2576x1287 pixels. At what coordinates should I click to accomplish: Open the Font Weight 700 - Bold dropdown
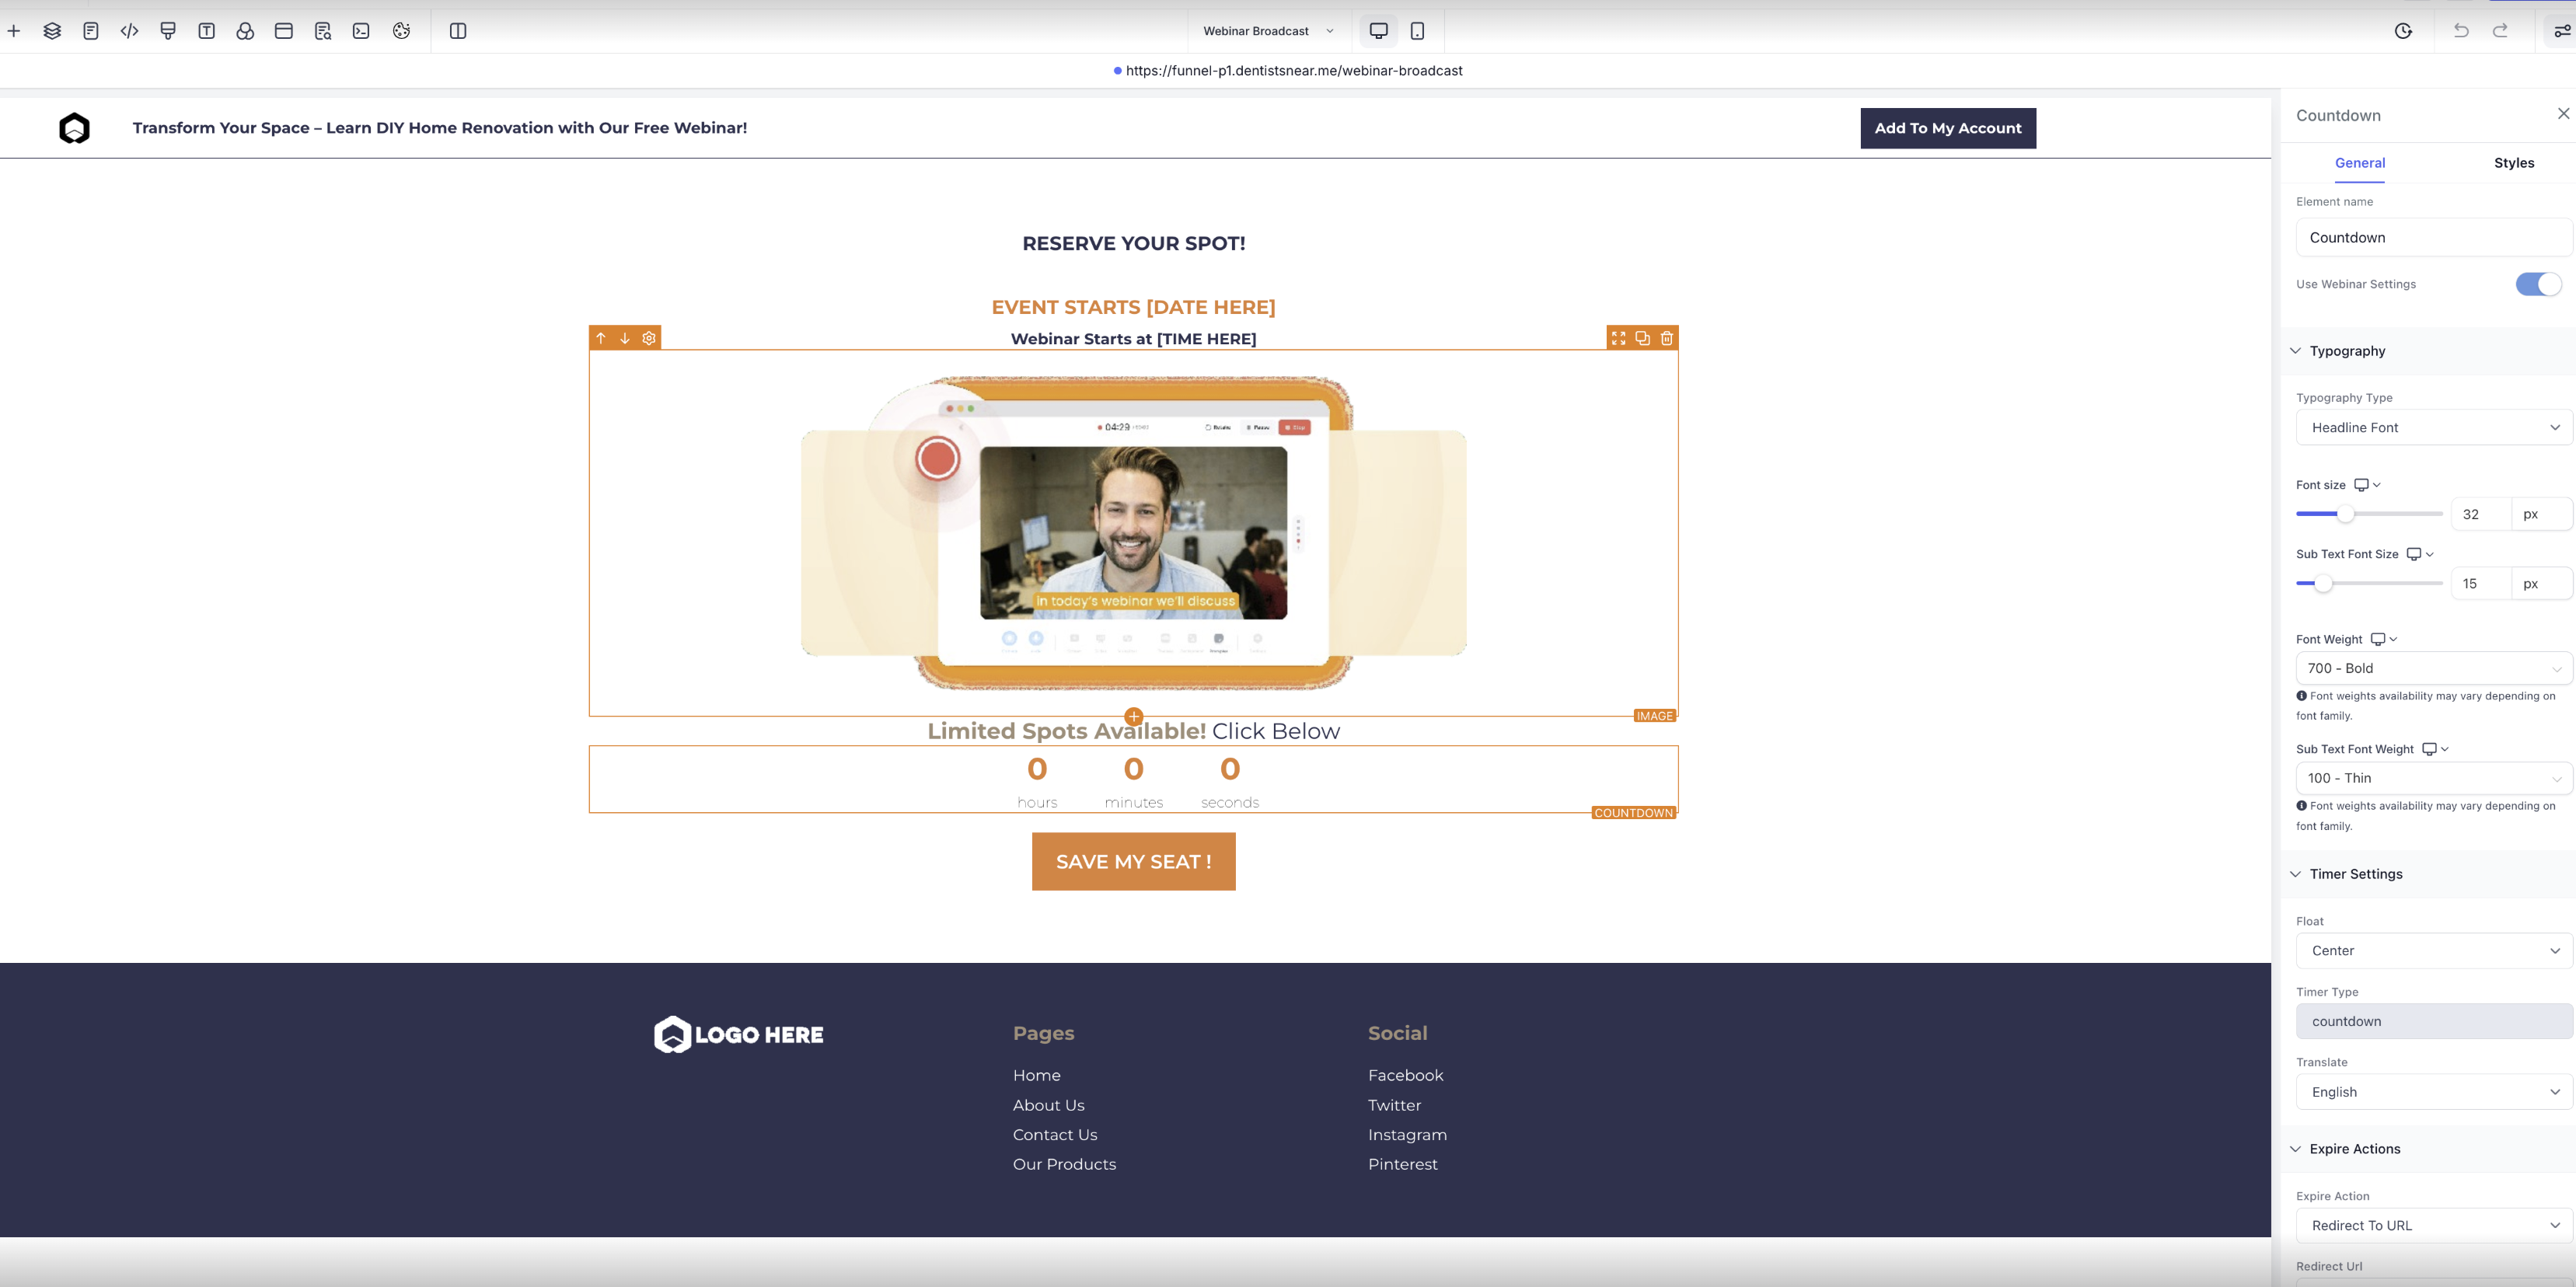2434,668
